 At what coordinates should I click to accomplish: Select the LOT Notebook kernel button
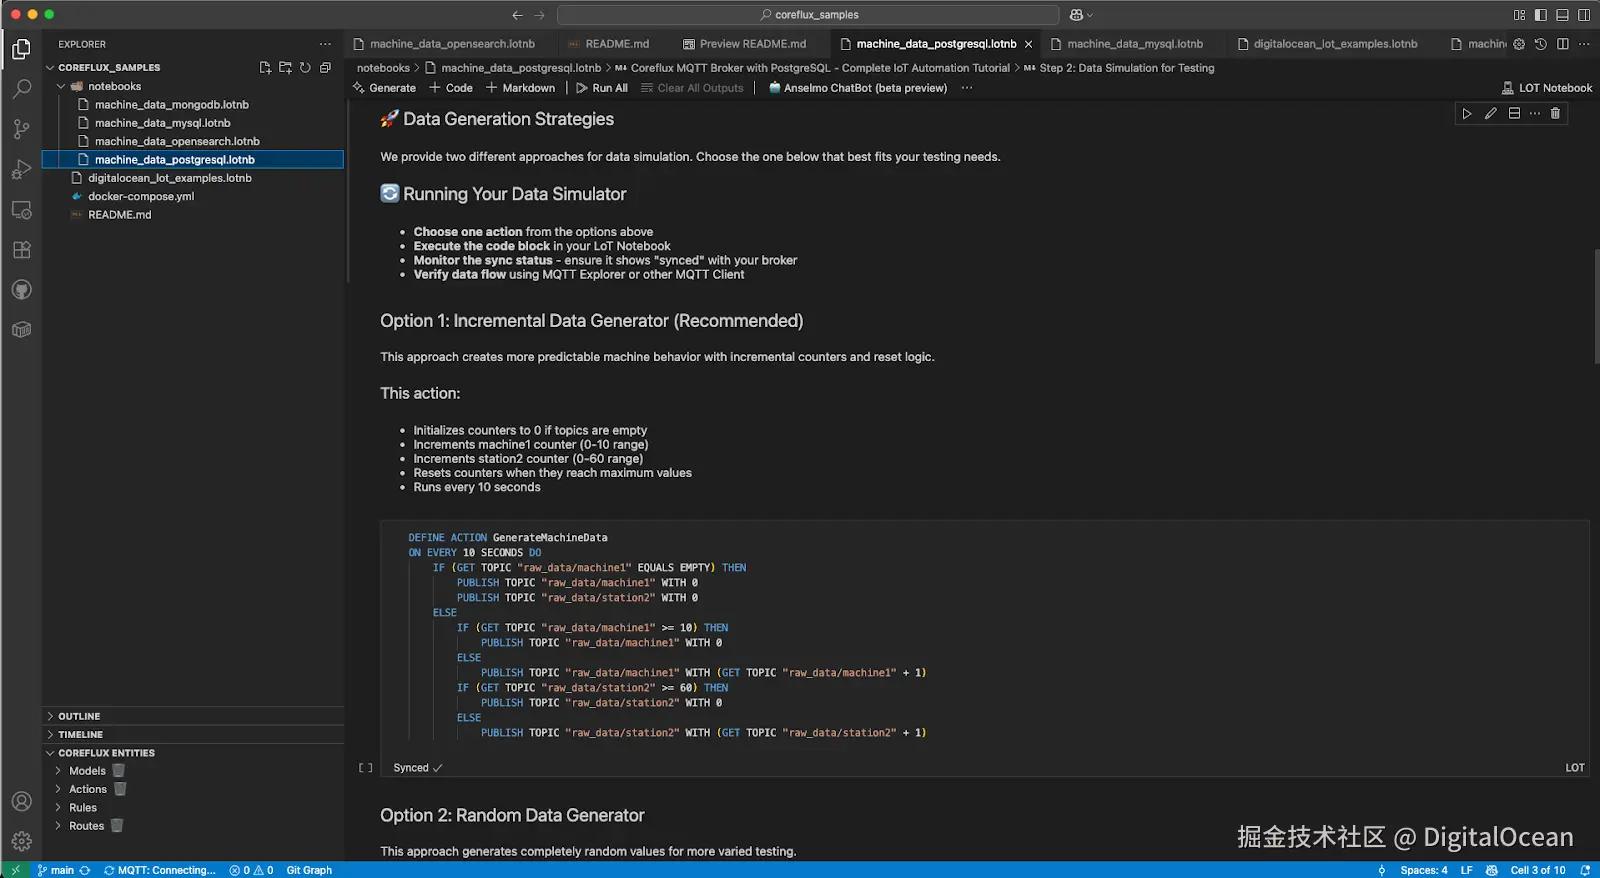1547,88
